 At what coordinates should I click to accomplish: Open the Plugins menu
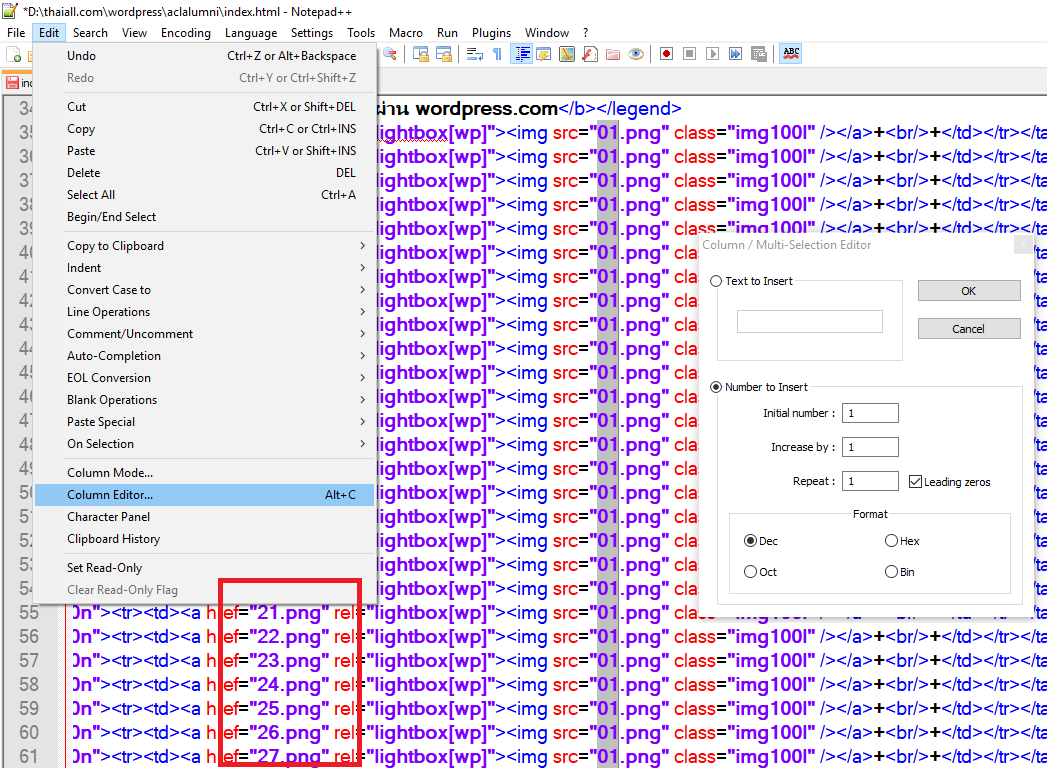tap(491, 33)
